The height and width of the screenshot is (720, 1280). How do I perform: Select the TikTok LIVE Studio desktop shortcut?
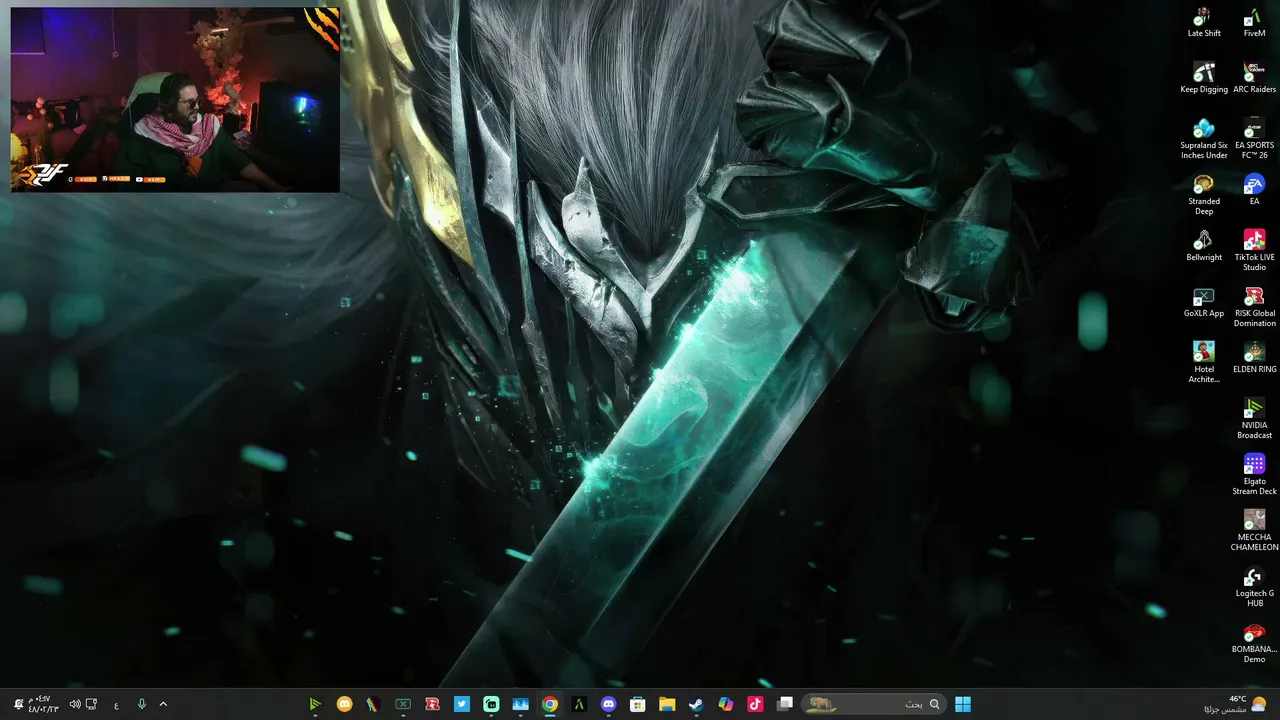coord(1254,251)
